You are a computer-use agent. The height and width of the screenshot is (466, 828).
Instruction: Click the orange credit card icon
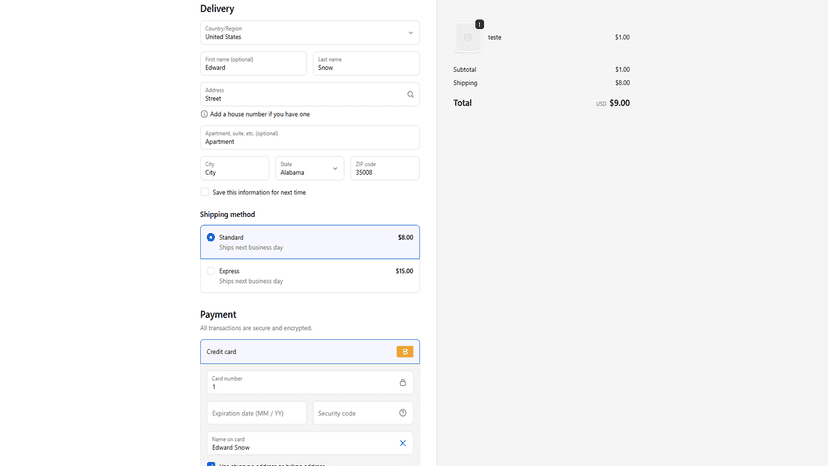(405, 352)
